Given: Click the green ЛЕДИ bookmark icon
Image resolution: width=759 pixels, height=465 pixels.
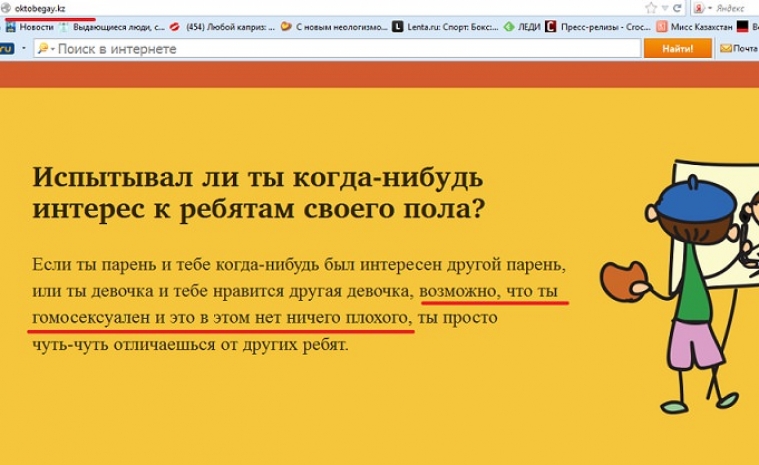Looking at the screenshot, I should point(509,27).
